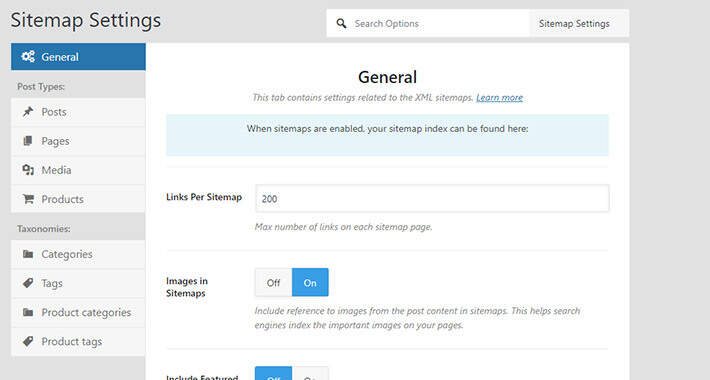Switch to the Pages tab

point(78,141)
